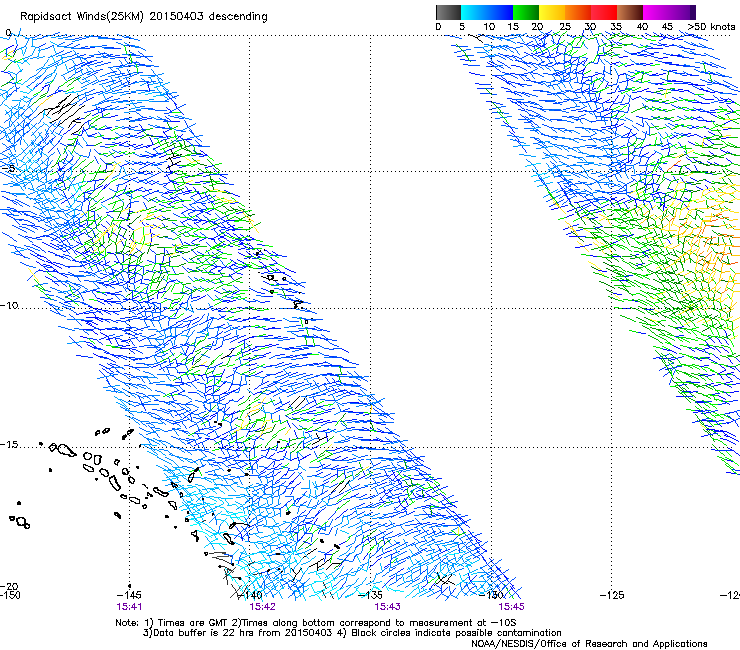
Task: Click the '-140' longitude axis label
Action: [251, 595]
